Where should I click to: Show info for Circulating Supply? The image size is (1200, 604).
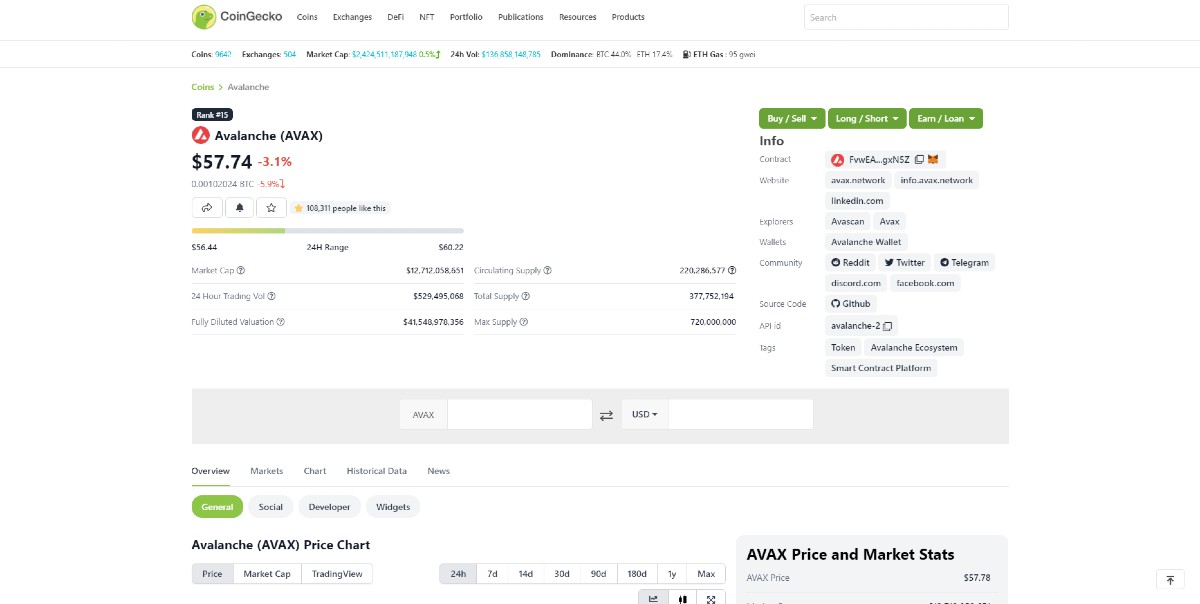tap(547, 270)
